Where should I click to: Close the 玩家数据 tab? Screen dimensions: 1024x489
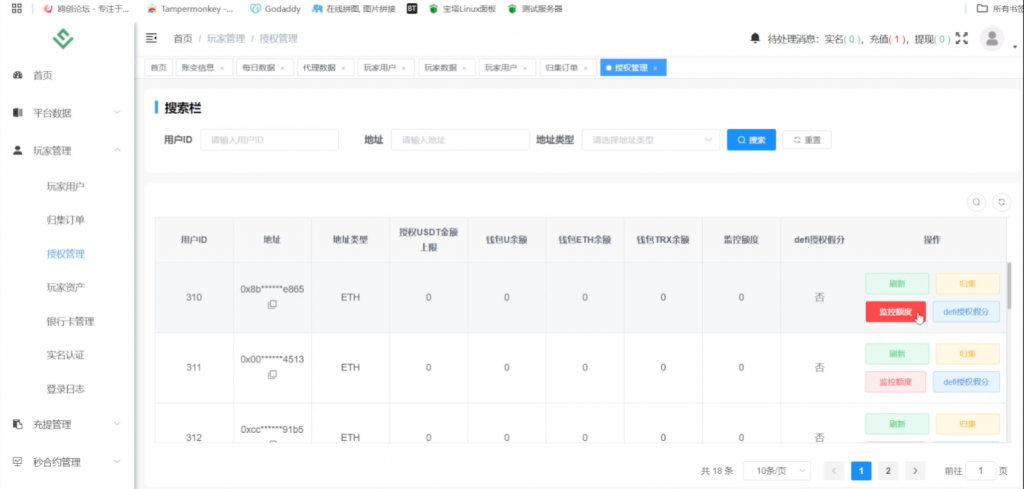pyautogui.click(x=464, y=68)
